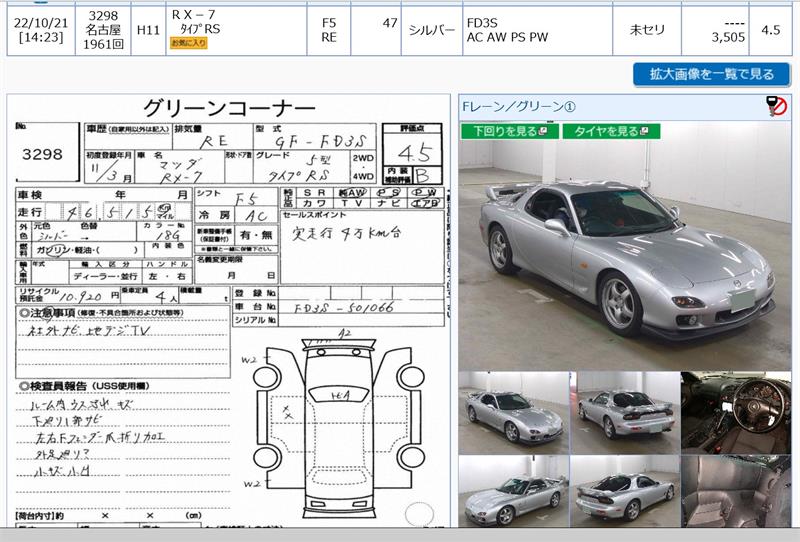Click the セールスポイント handwritten note
The width and height of the screenshot is (800, 542).
(x=346, y=233)
